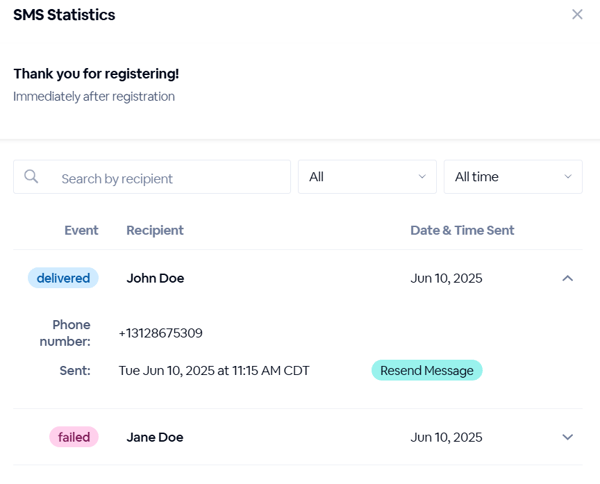Click the Recipient column header

[x=155, y=230]
